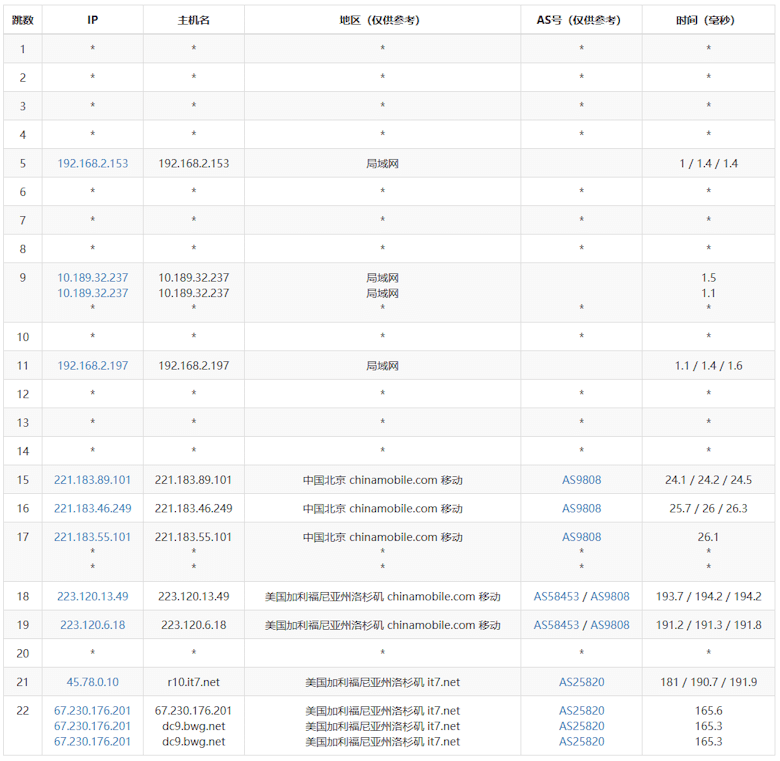780x761 pixels.
Task: Click the AS58453 link in hop 19
Action: tap(556, 625)
